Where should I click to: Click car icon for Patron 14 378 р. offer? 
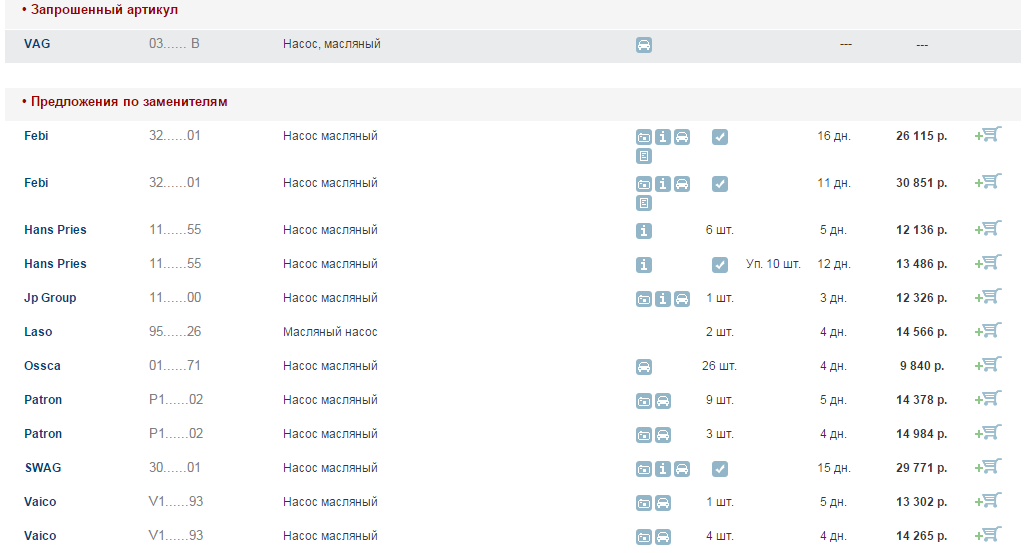[x=663, y=400]
